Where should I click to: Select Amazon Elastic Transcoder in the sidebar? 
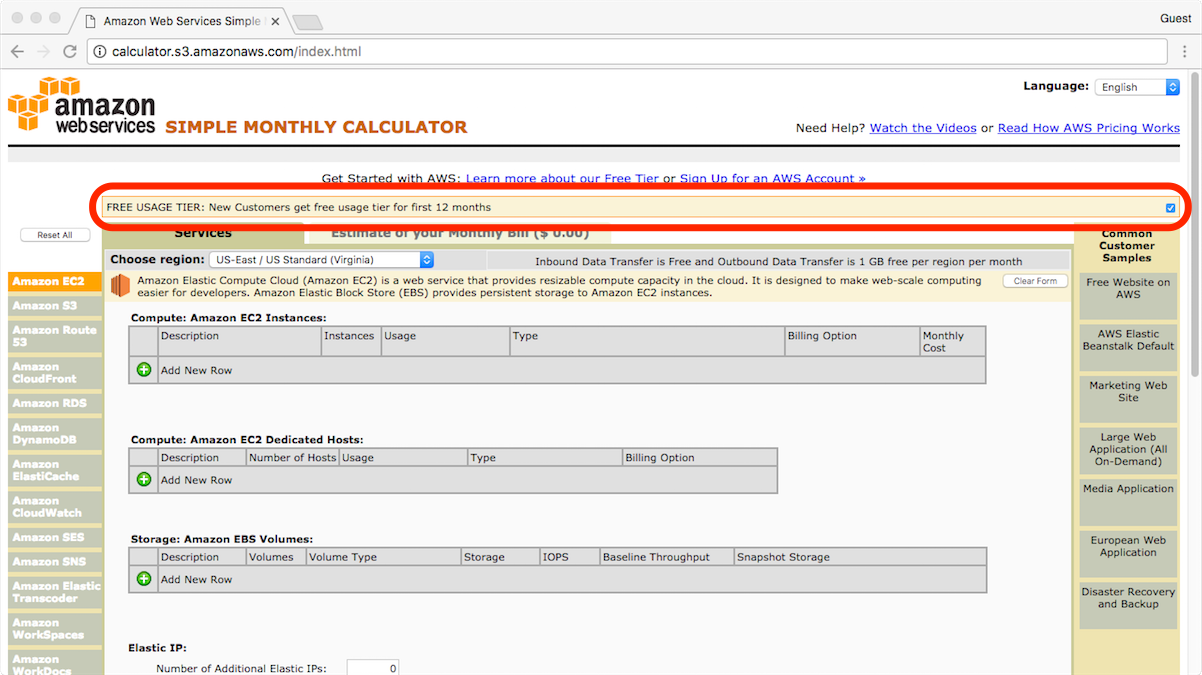coord(55,592)
